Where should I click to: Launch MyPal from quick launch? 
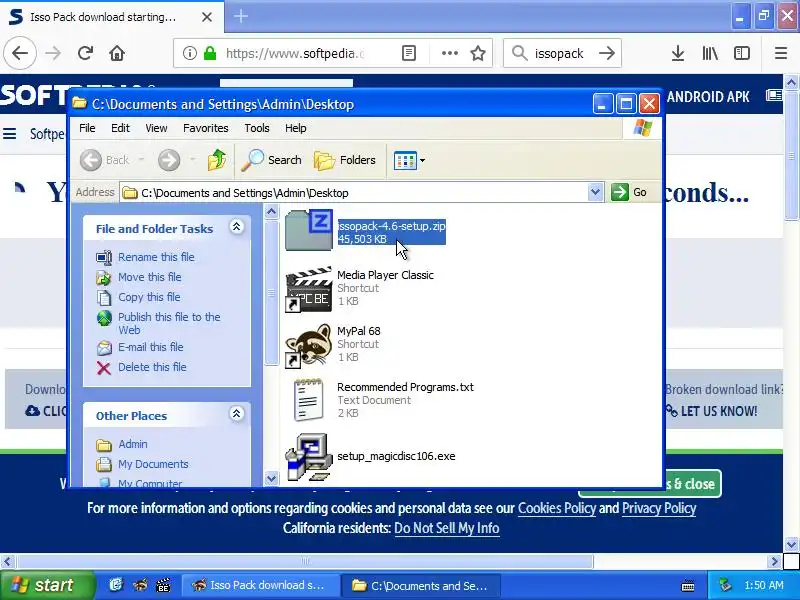pyautogui.click(x=140, y=585)
